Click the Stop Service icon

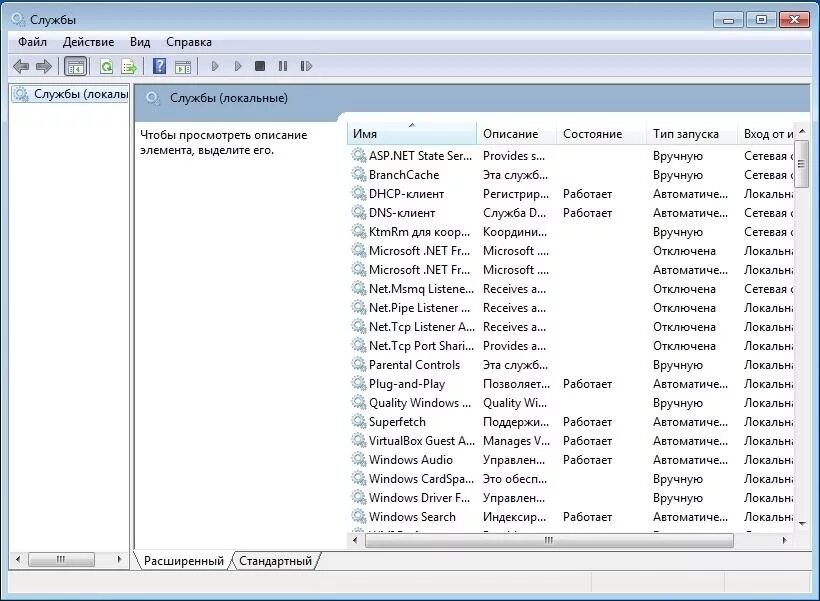(x=259, y=66)
